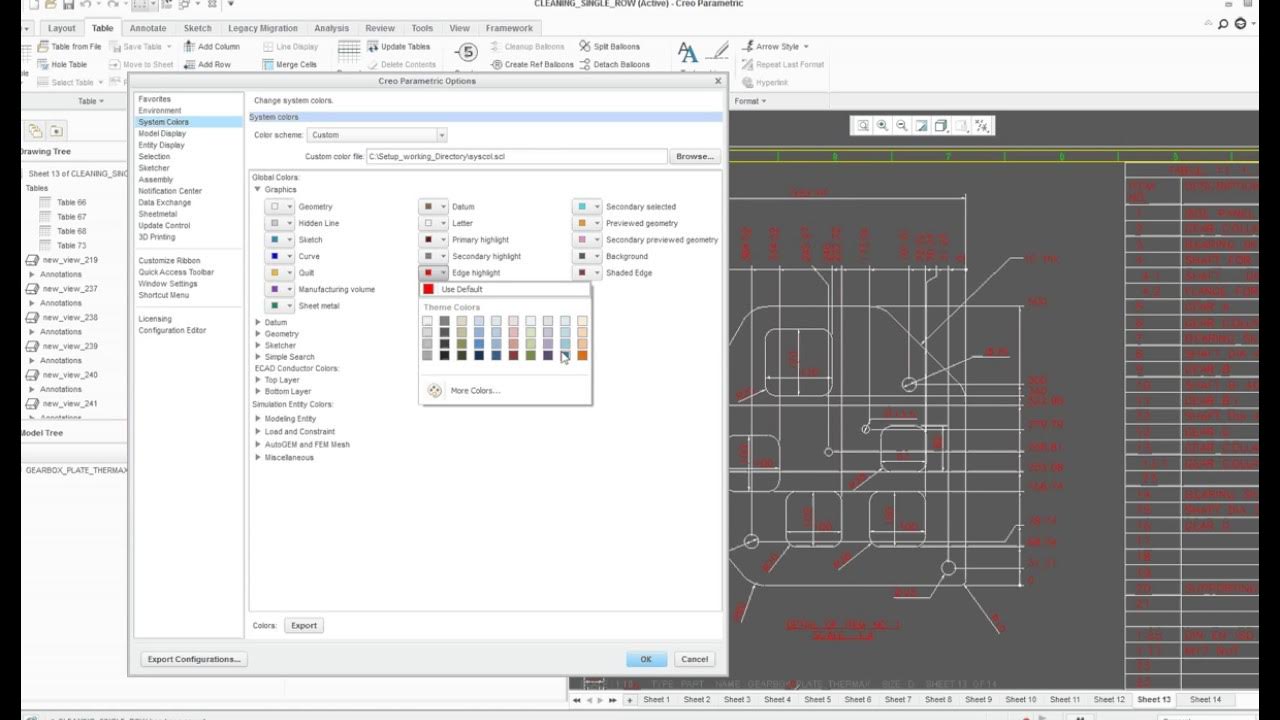The image size is (1280, 720).
Task: Click the Export Configurations button
Action: [194, 659]
